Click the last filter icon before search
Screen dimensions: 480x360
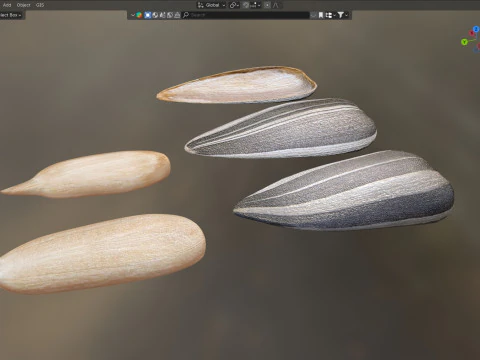[177, 15]
